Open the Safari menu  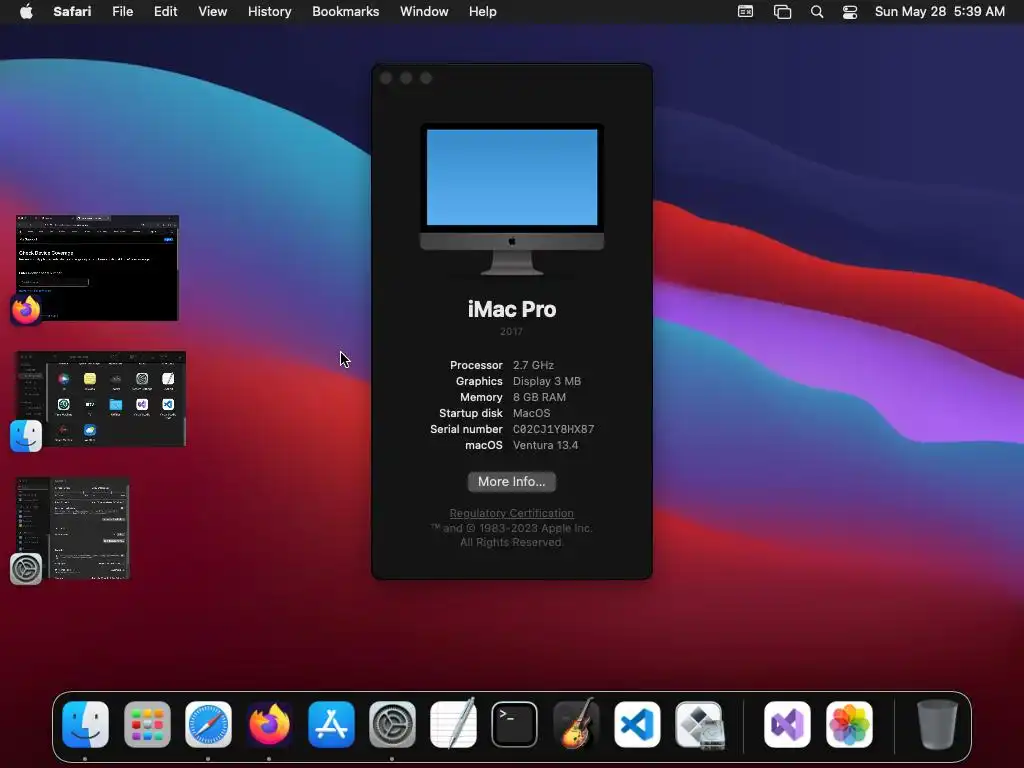pyautogui.click(x=72, y=12)
